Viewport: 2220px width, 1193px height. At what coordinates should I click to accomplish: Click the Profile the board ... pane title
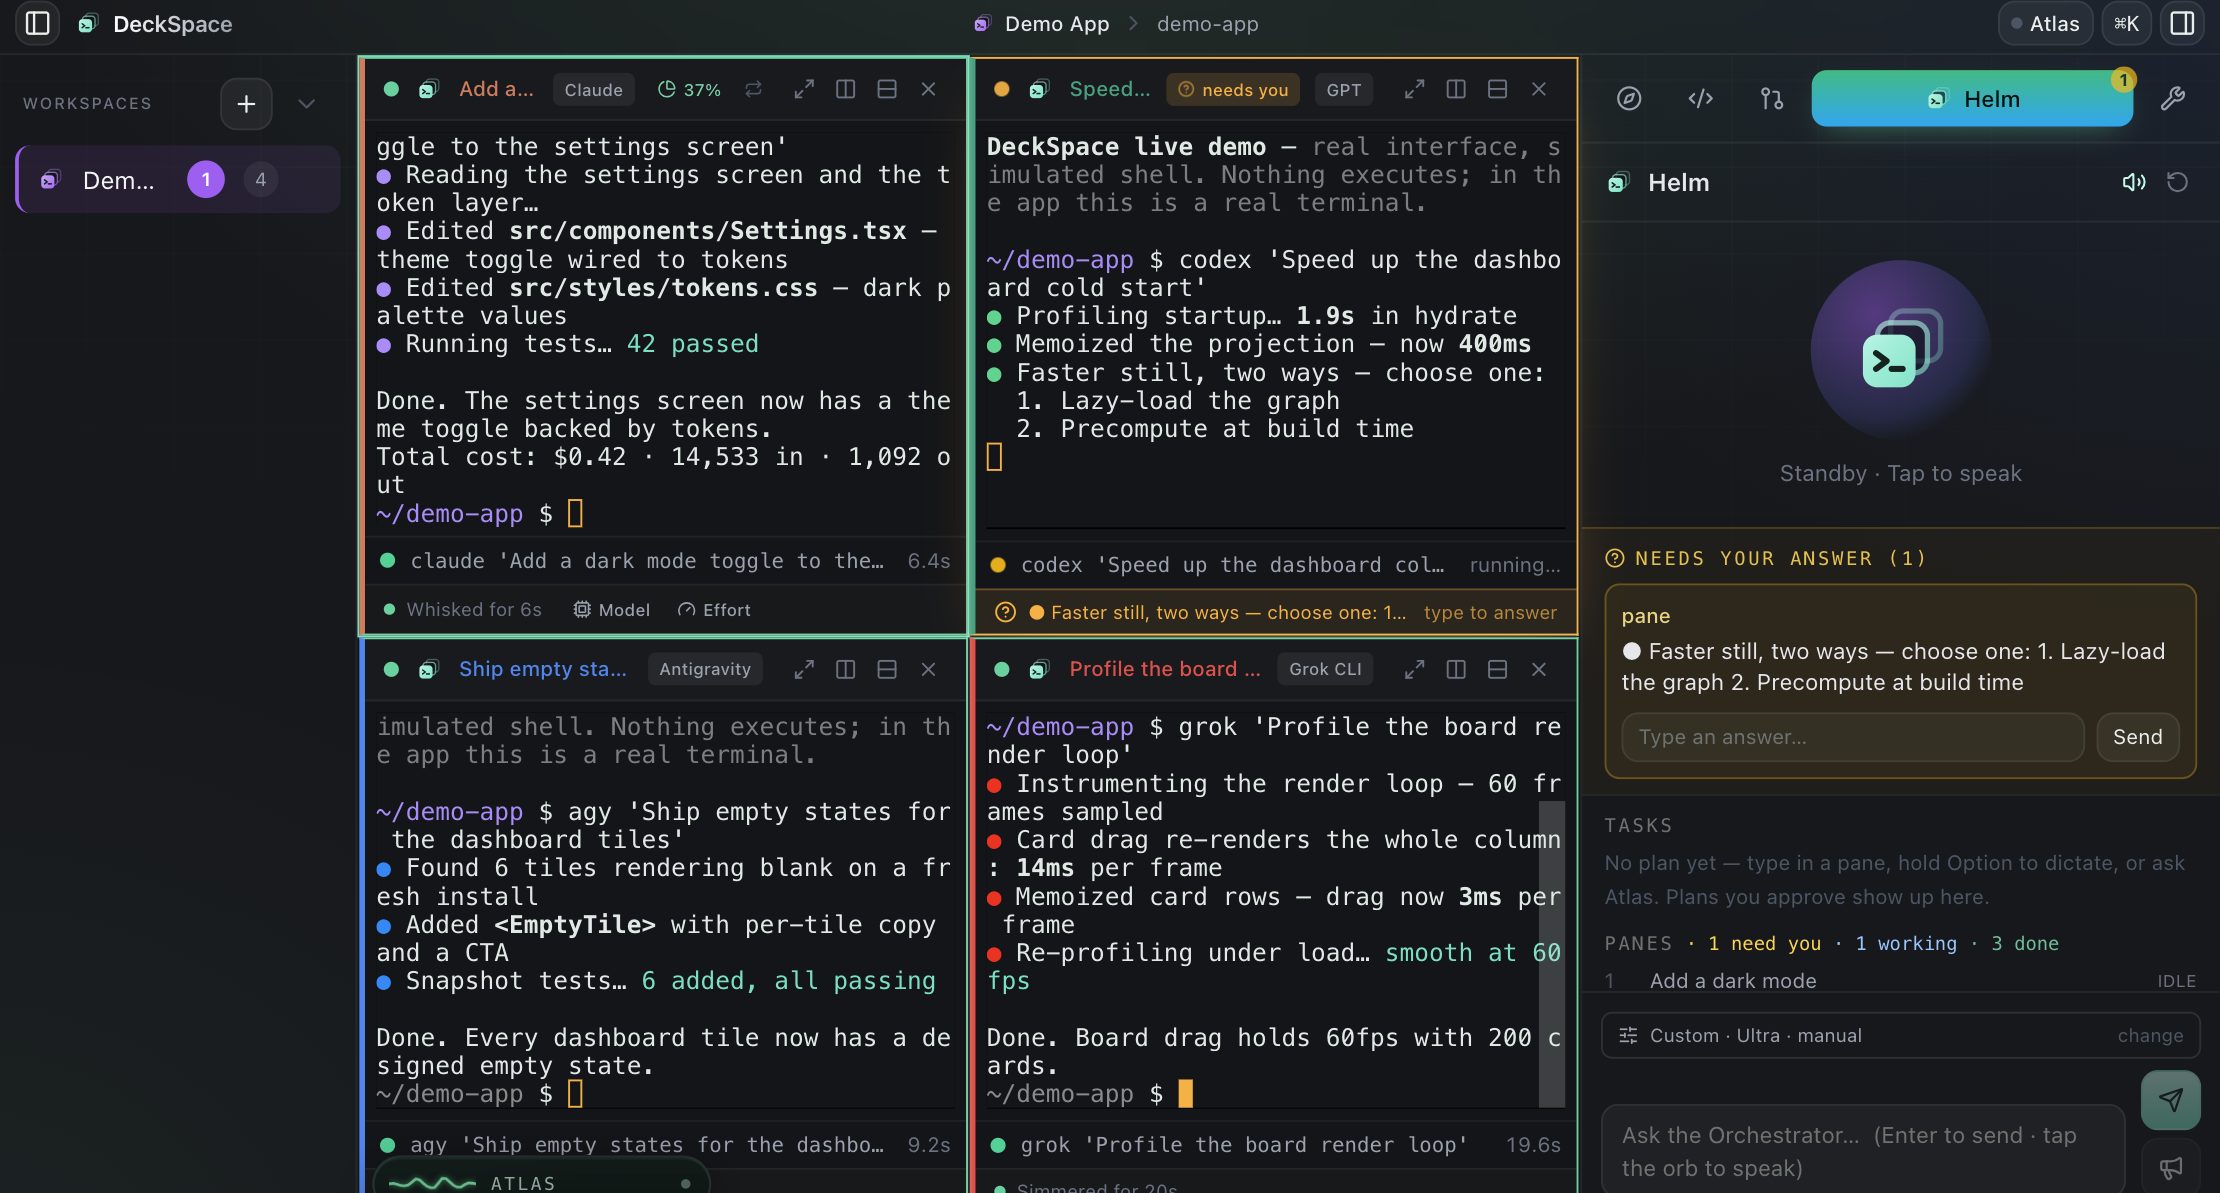click(x=1164, y=669)
